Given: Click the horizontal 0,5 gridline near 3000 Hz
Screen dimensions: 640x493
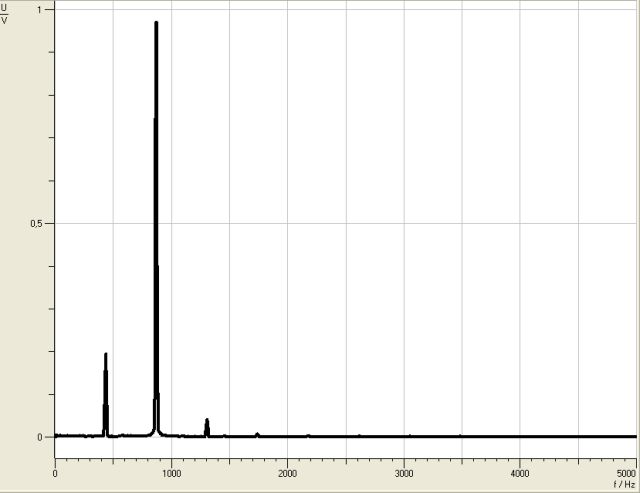Looking at the screenshot, I should click(x=404, y=223).
